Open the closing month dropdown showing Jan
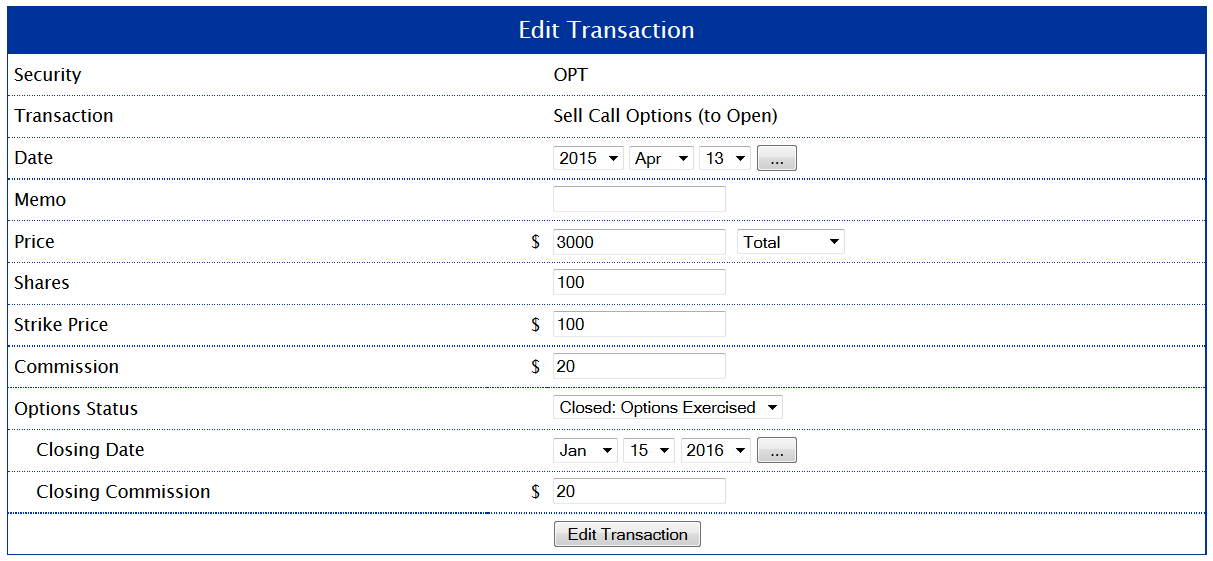 pos(585,450)
